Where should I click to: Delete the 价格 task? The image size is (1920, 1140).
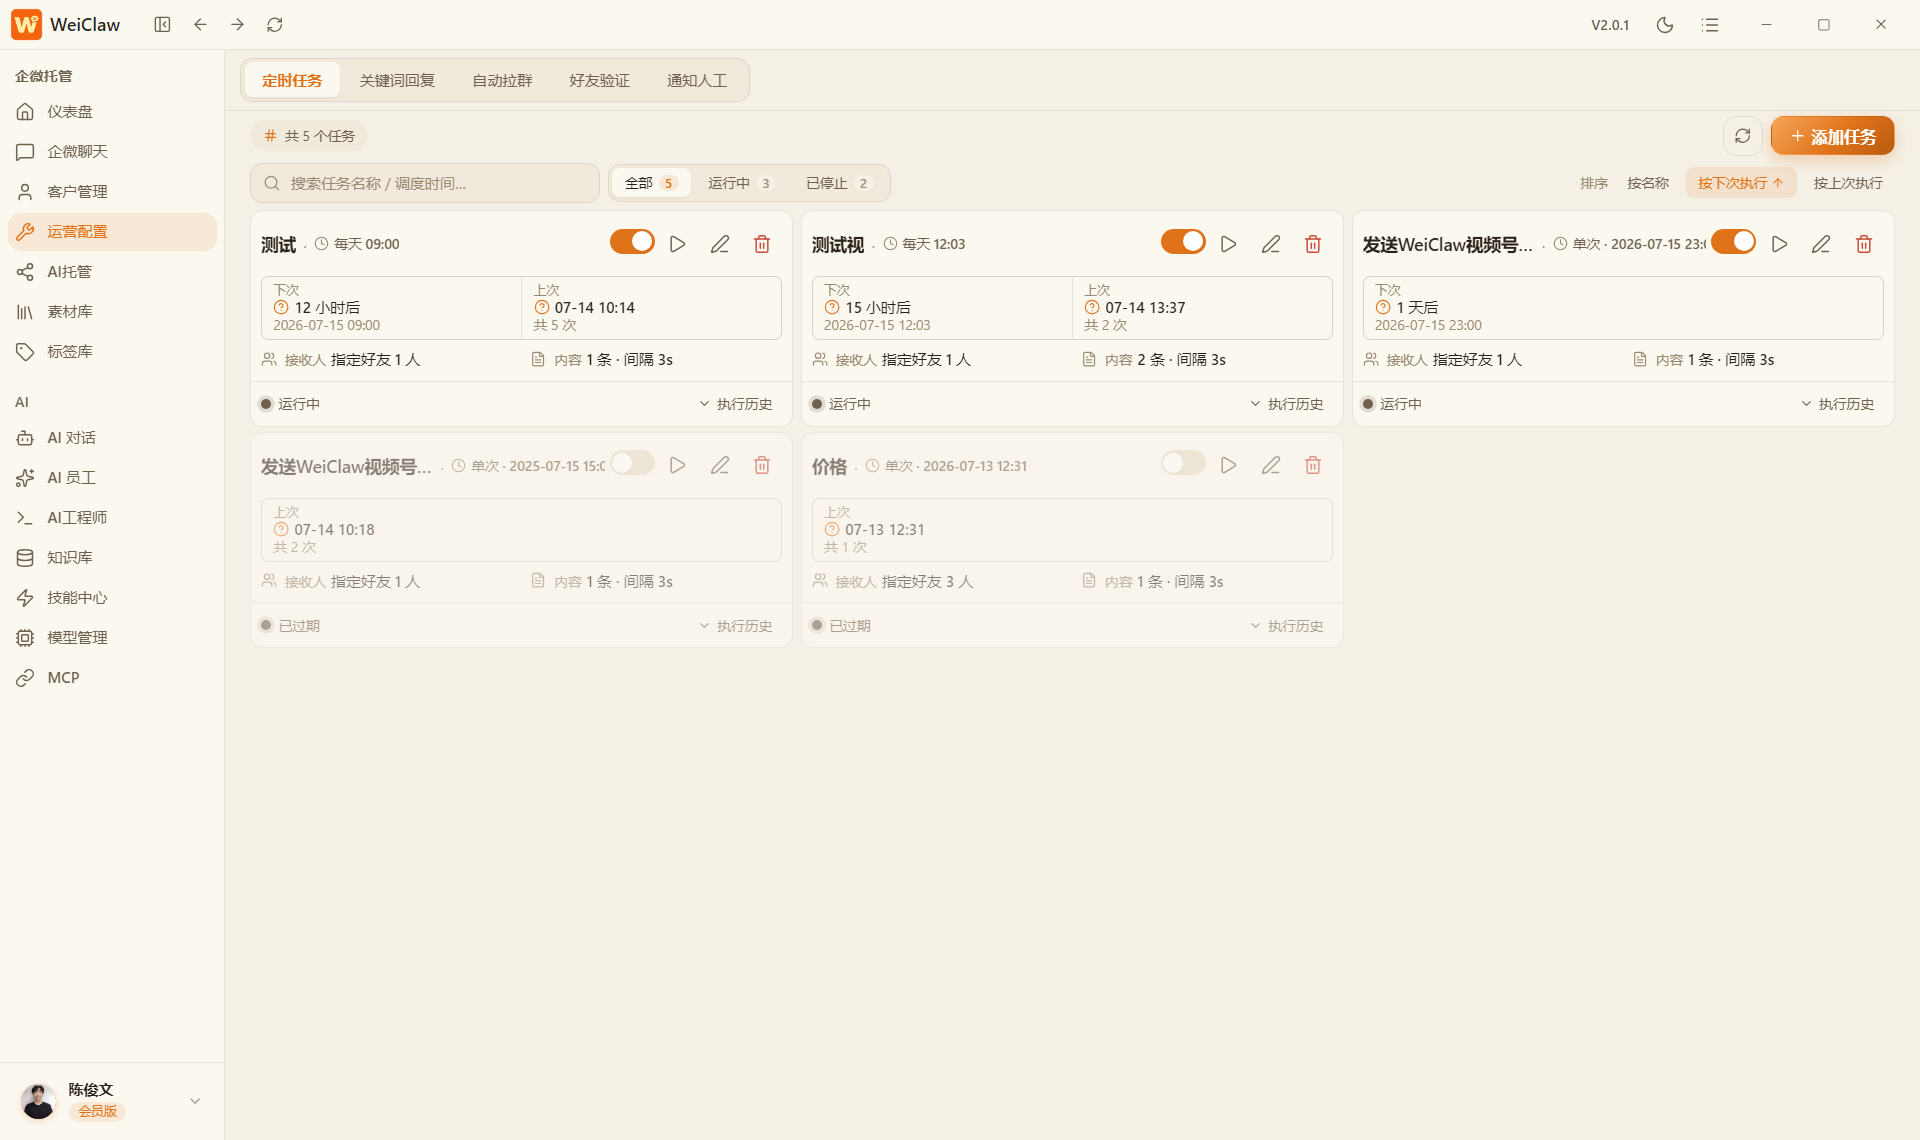[1313, 465]
